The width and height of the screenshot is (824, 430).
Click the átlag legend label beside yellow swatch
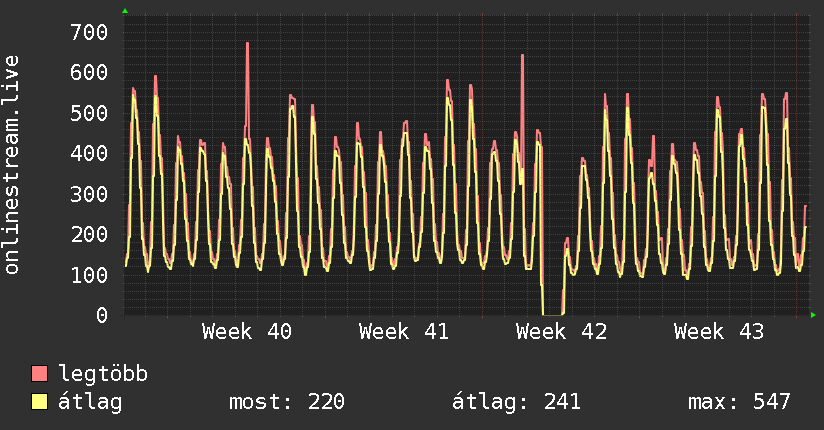pos(90,402)
